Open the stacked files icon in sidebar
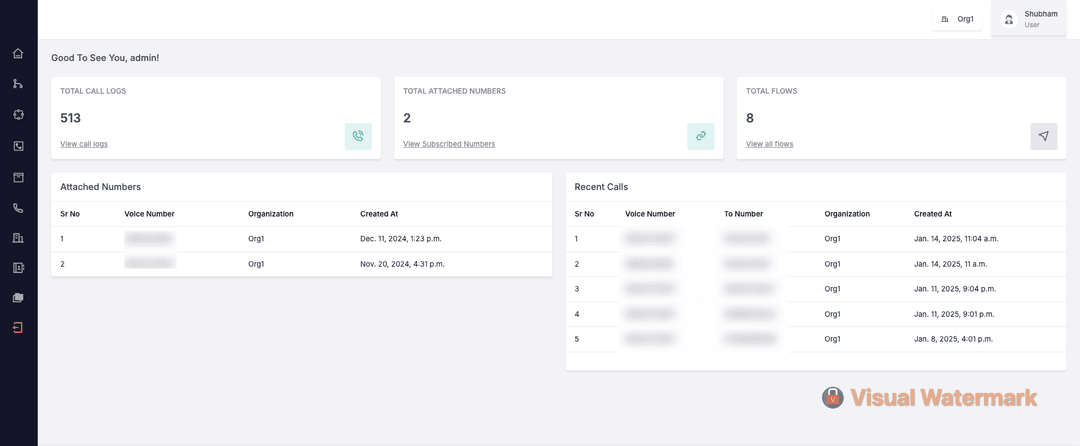 19,298
